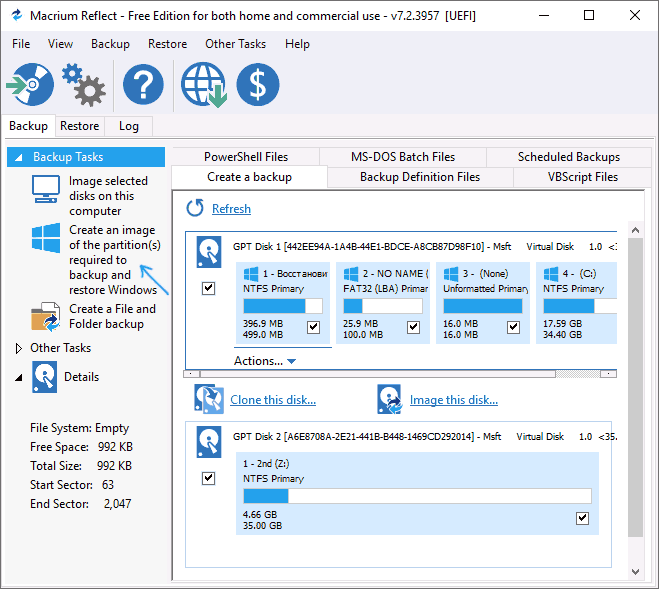Uncheck partition 1 NTFS 499.0 MB checkbox
This screenshot has height=589, width=659.
click(x=314, y=327)
